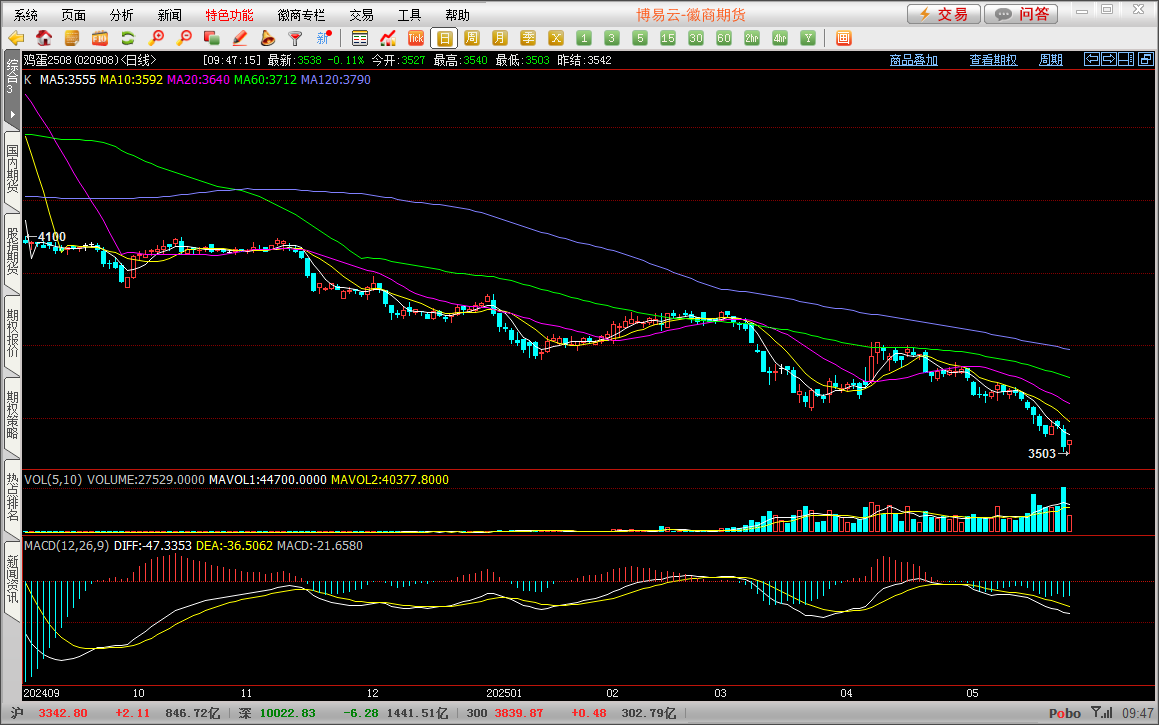The width and height of the screenshot is (1159, 725).
Task: Open the quote list table icon
Action: [360, 38]
